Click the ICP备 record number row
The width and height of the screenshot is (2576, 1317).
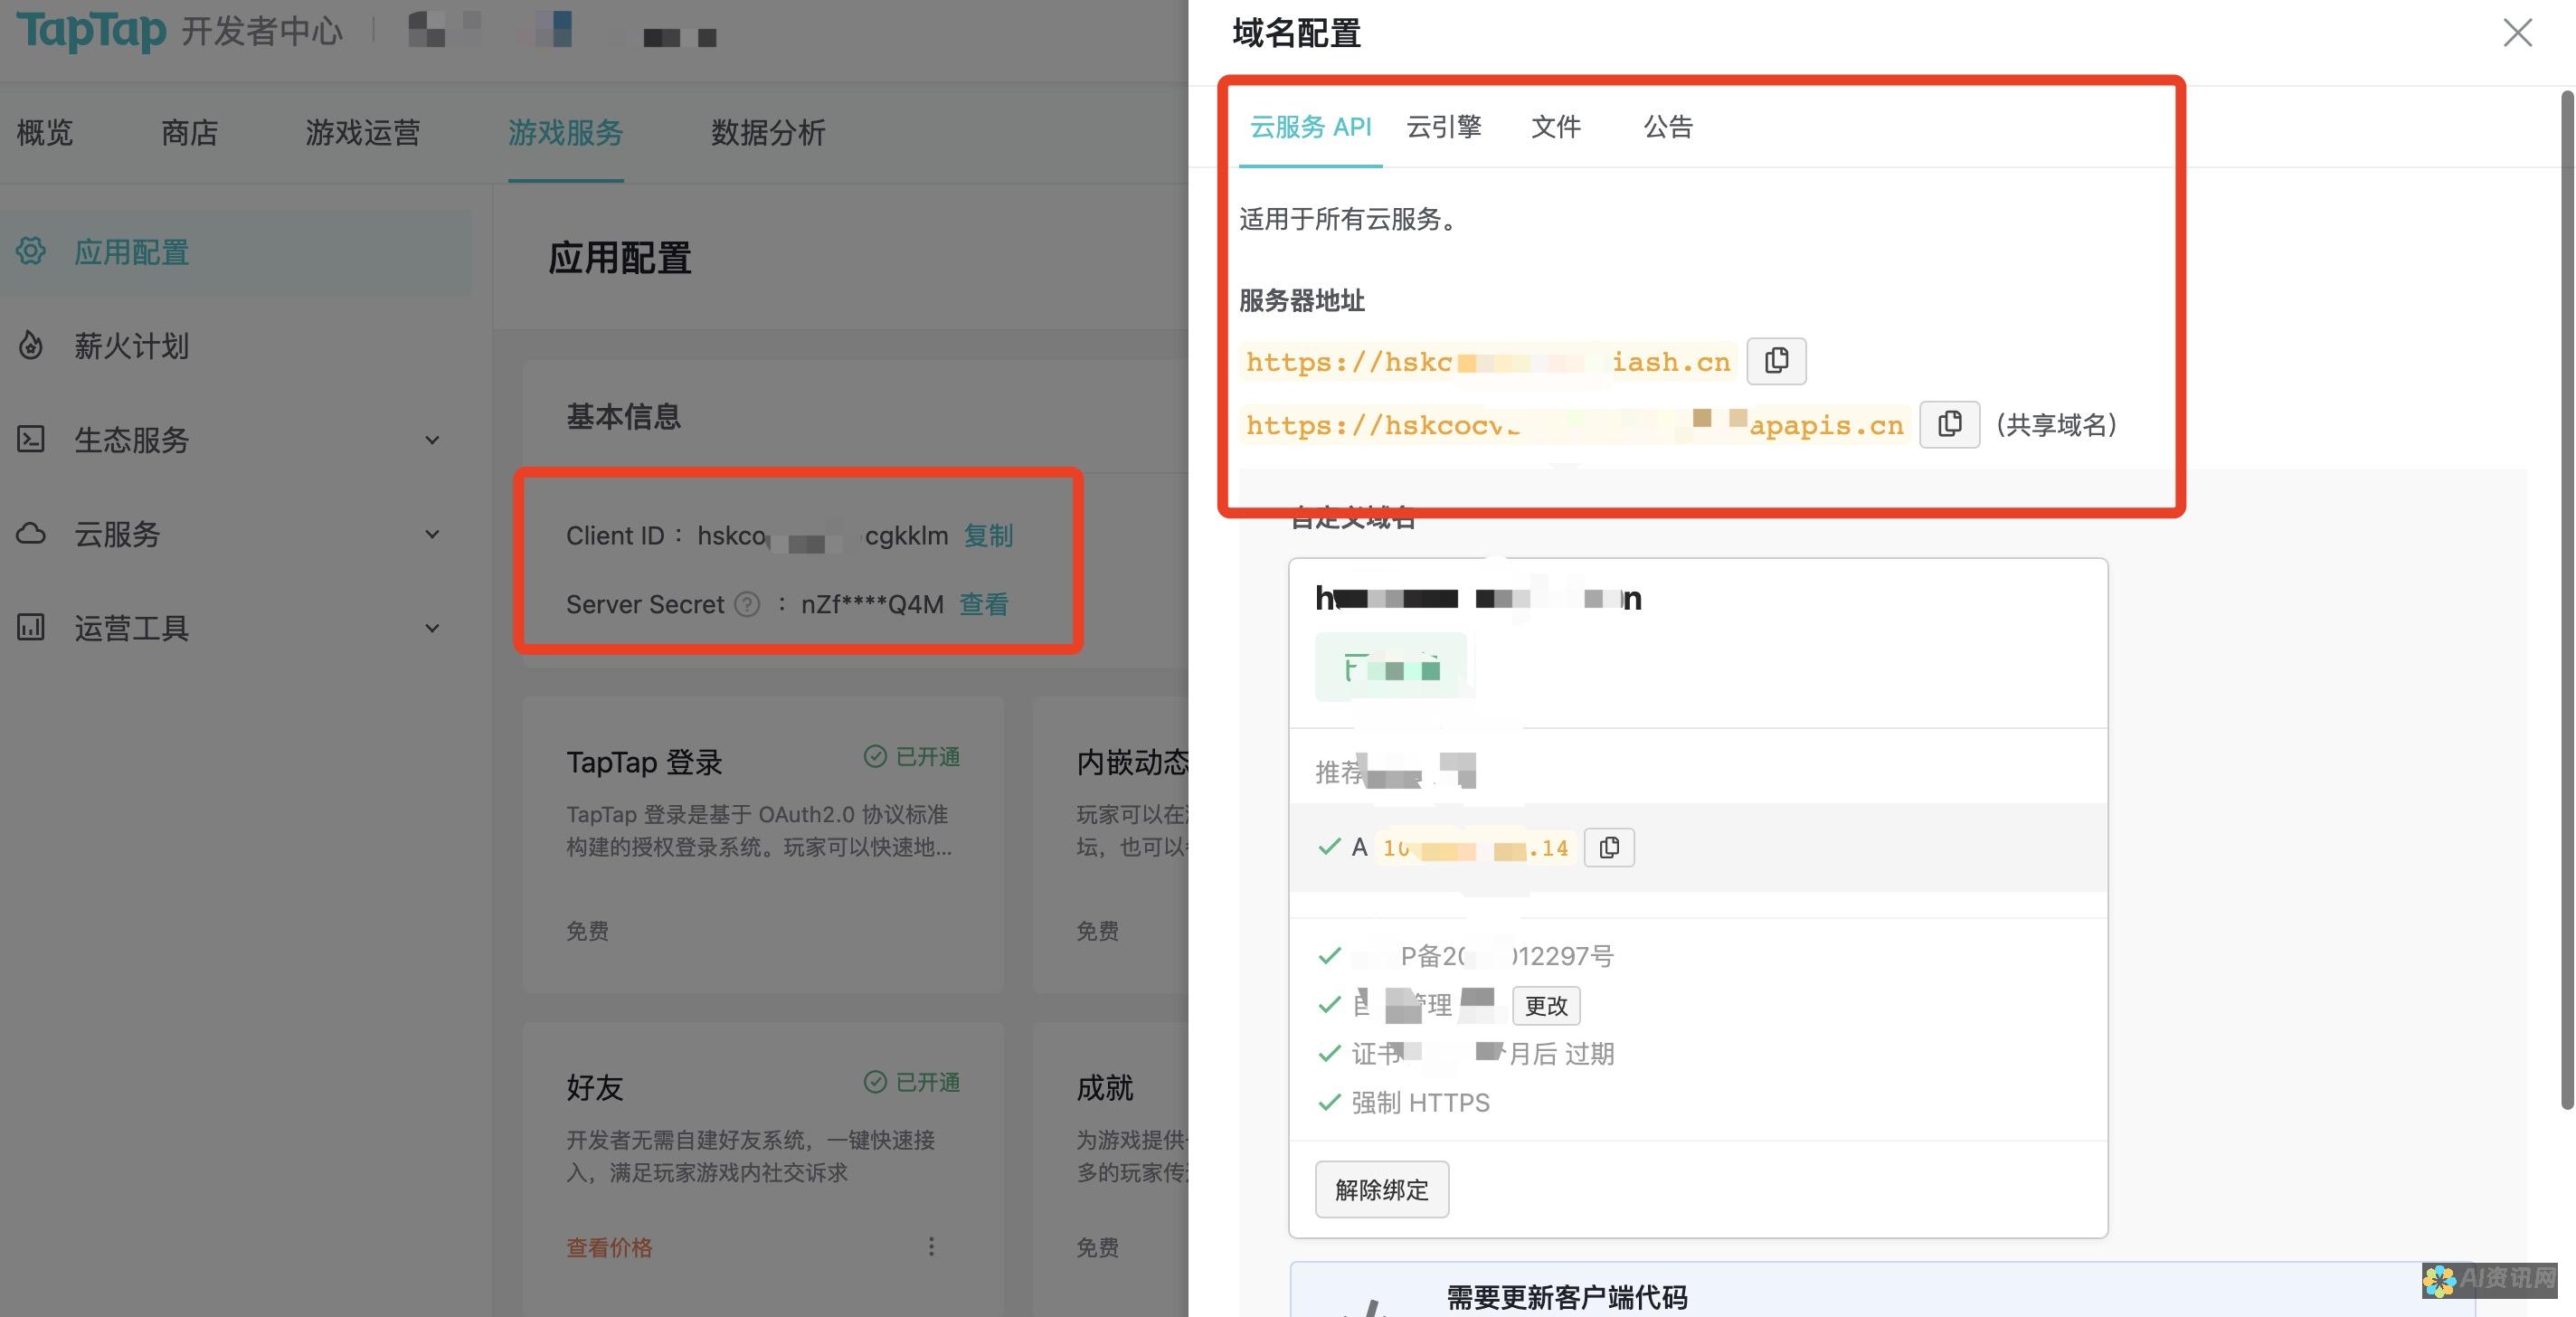[x=1466, y=957]
